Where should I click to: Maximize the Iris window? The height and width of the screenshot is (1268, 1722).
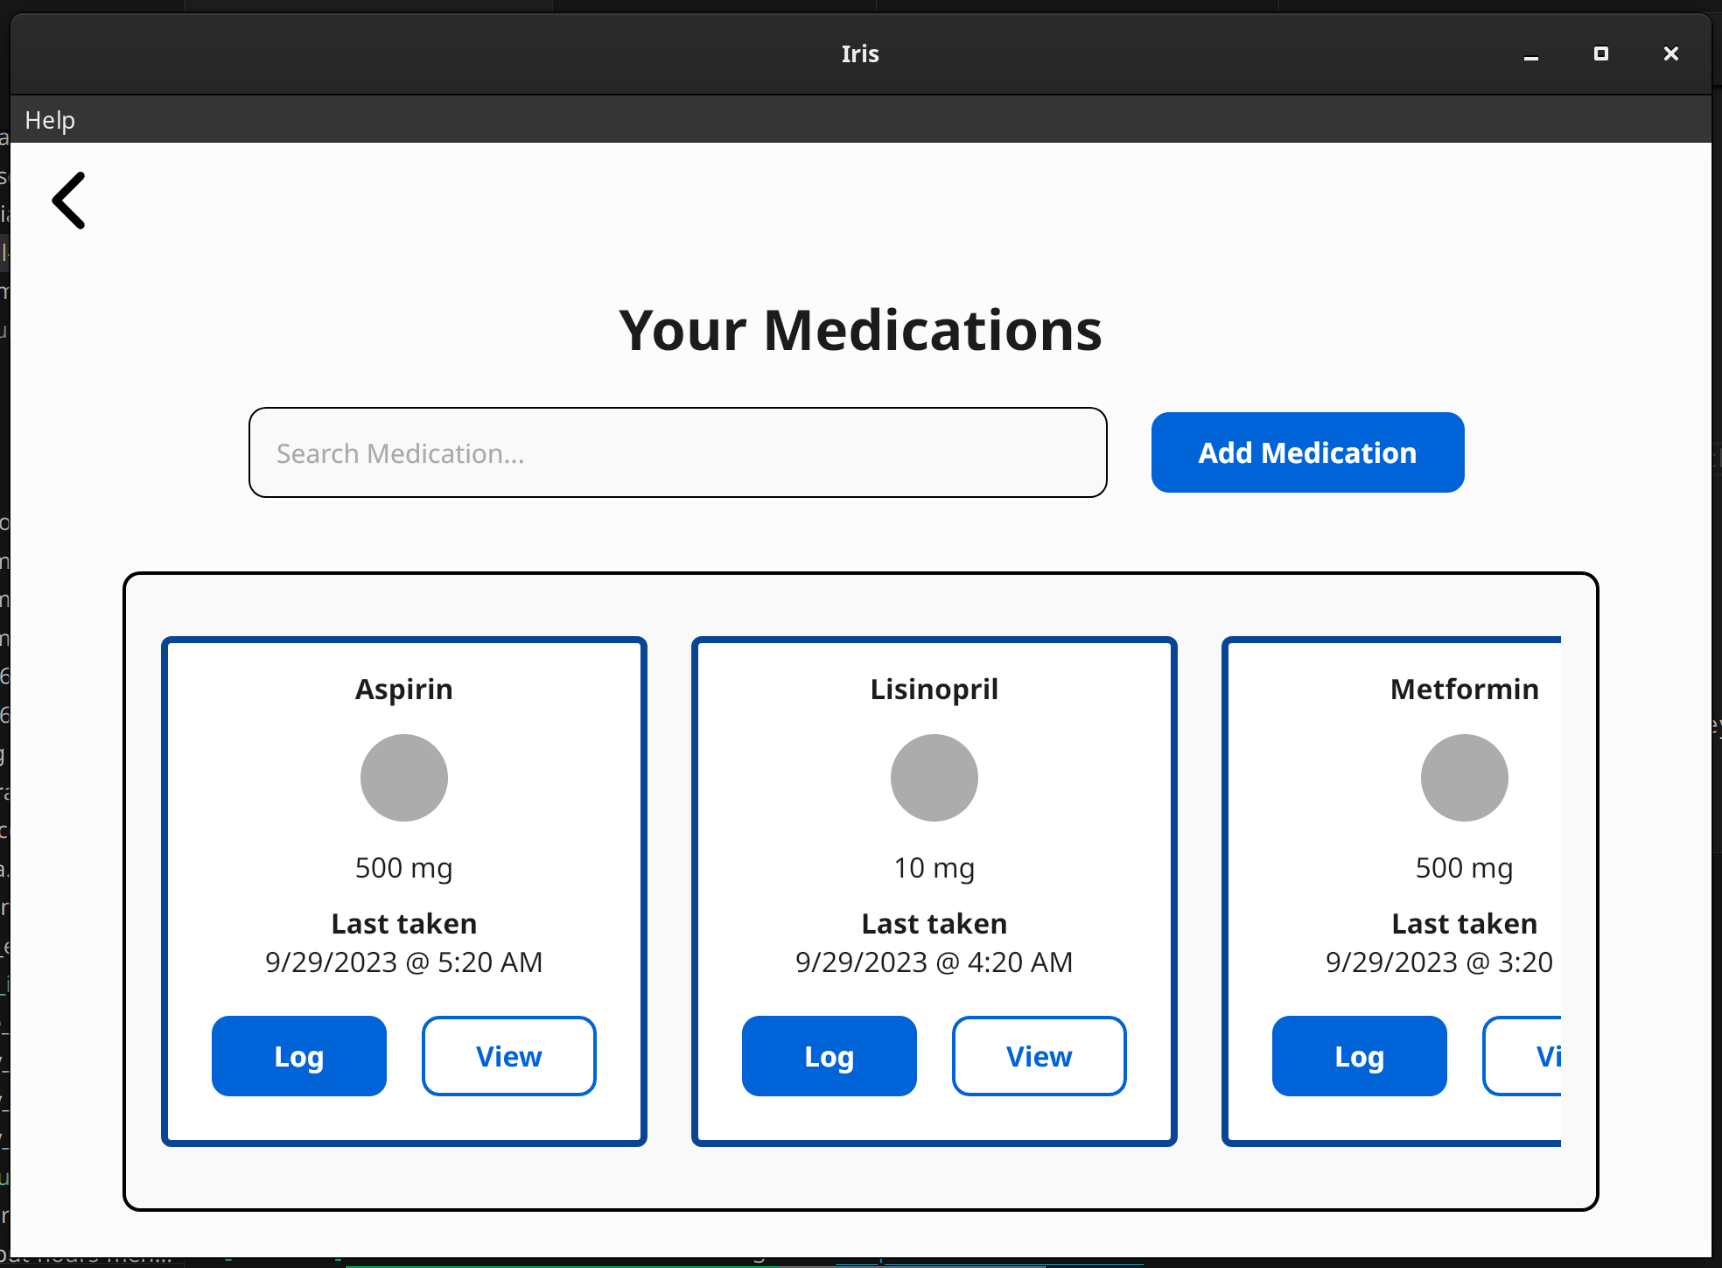[x=1600, y=54]
